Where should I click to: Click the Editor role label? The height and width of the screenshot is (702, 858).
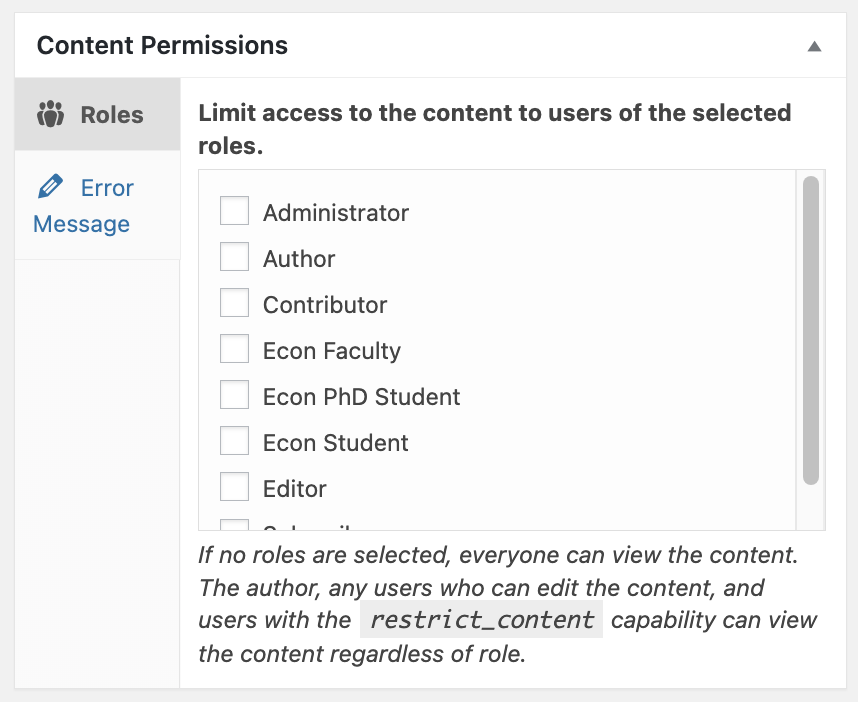point(295,489)
